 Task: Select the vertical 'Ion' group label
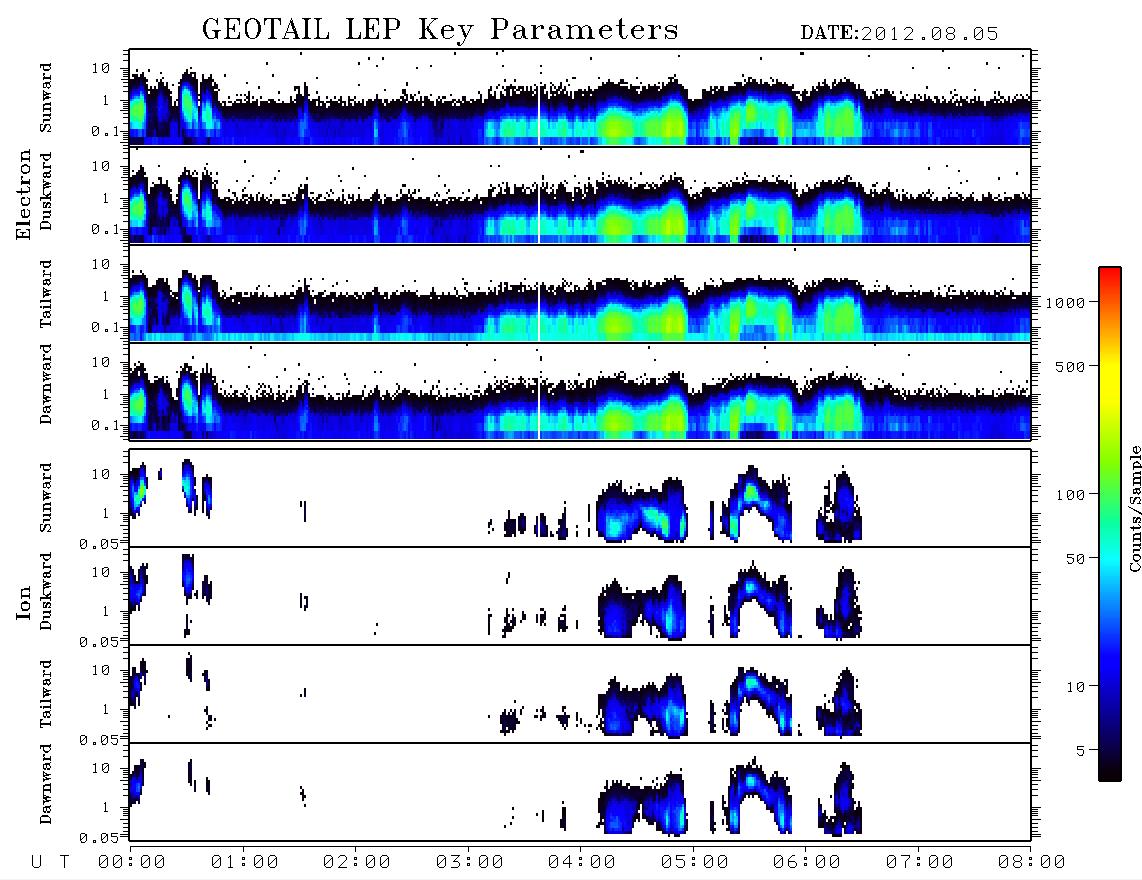point(23,602)
